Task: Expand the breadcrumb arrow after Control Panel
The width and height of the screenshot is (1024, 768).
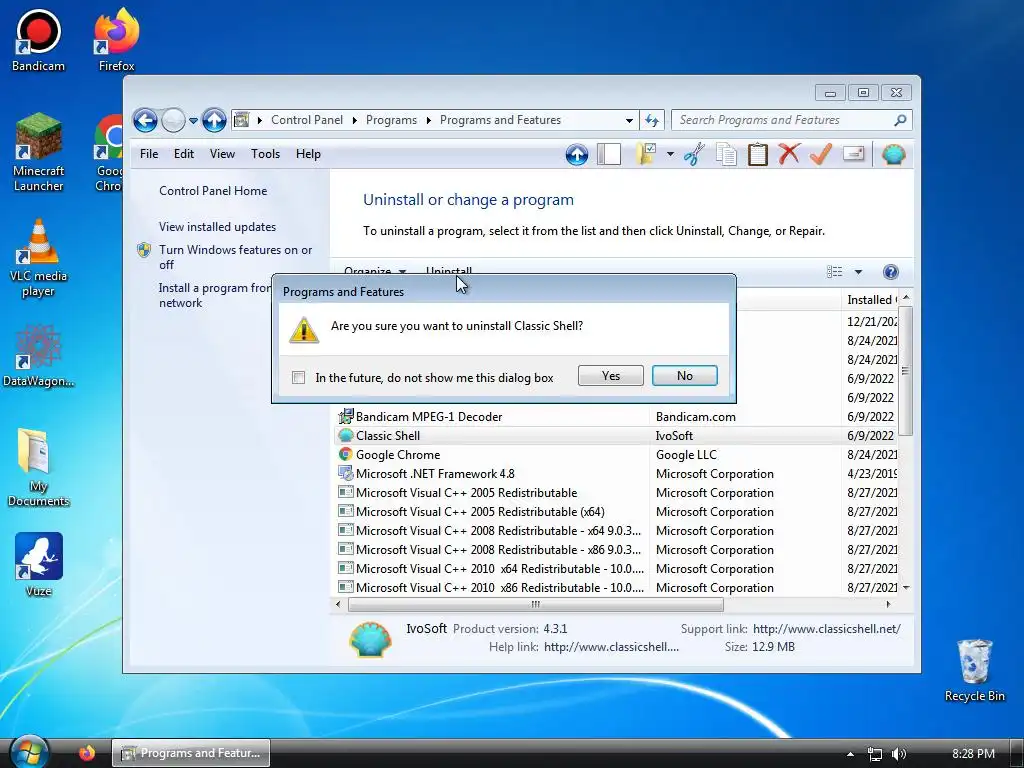Action: tap(355, 120)
